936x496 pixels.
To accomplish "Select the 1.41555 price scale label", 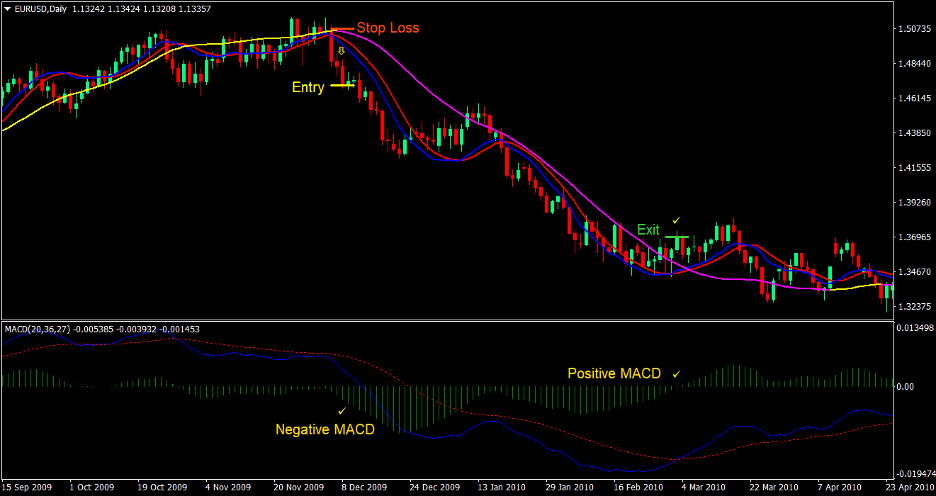I will [914, 168].
